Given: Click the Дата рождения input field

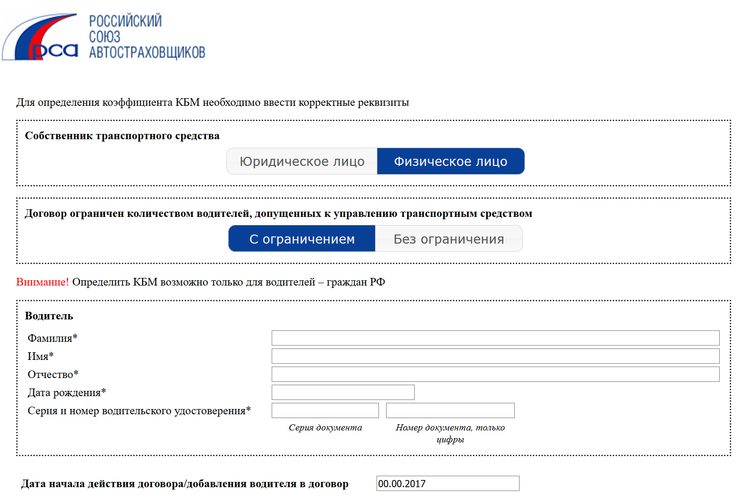Looking at the screenshot, I should click(x=343, y=392).
